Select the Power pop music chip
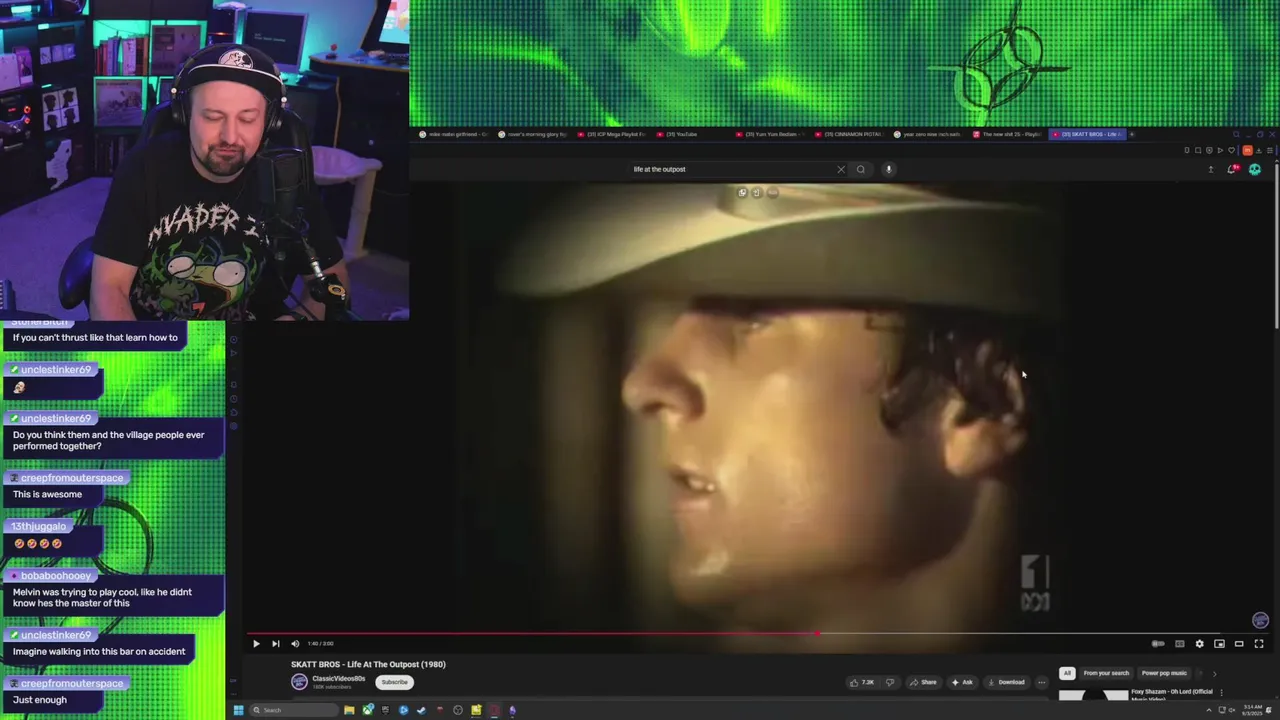 pos(1164,673)
